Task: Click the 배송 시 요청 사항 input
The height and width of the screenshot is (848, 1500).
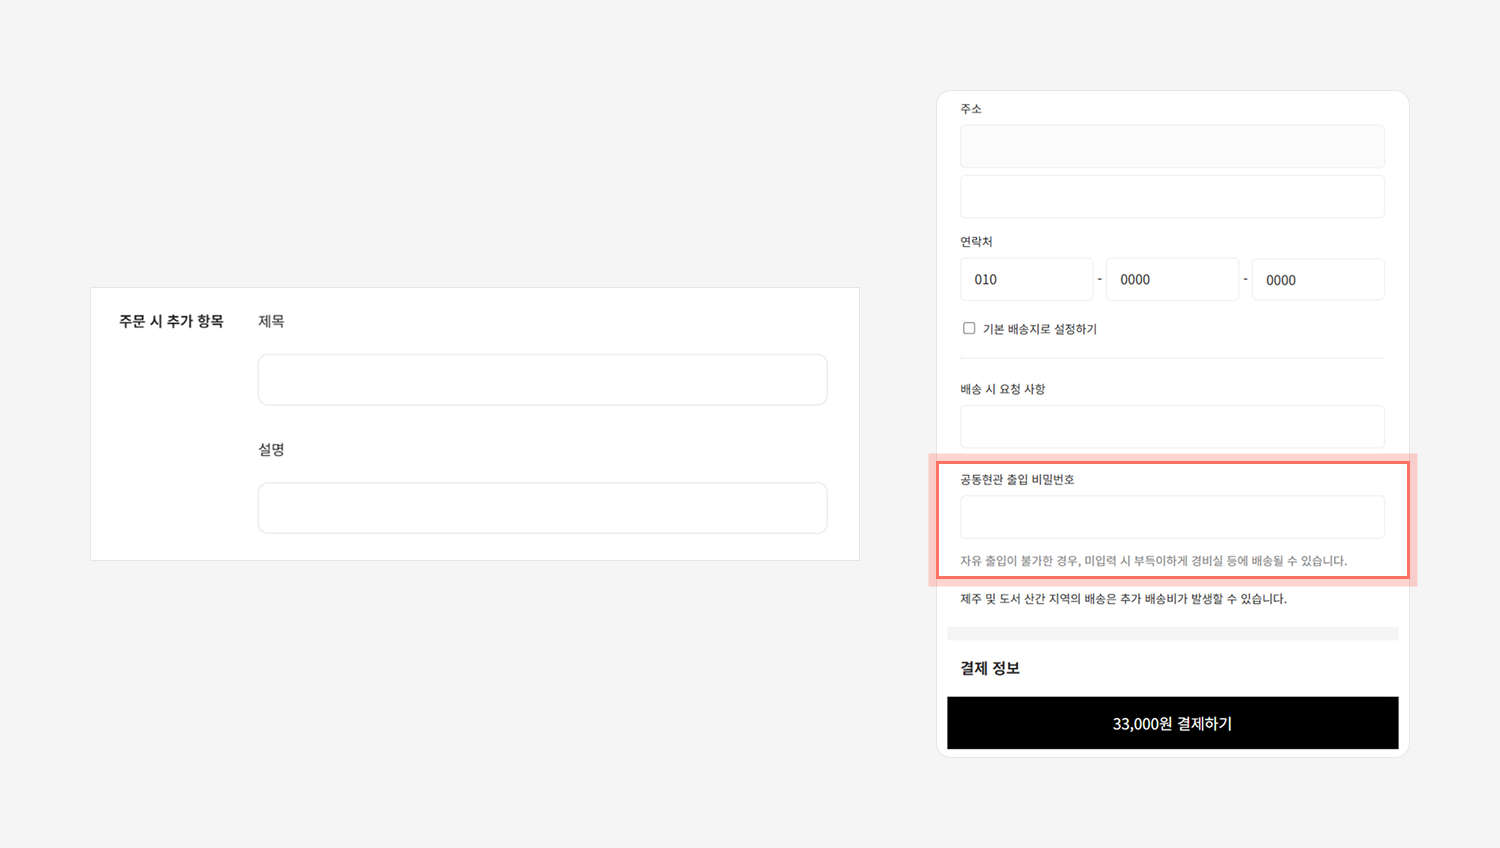Action: 1172,427
